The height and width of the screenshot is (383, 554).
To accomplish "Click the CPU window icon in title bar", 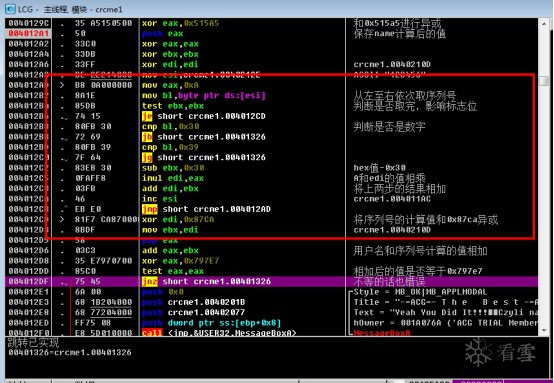I will click(x=10, y=9).
